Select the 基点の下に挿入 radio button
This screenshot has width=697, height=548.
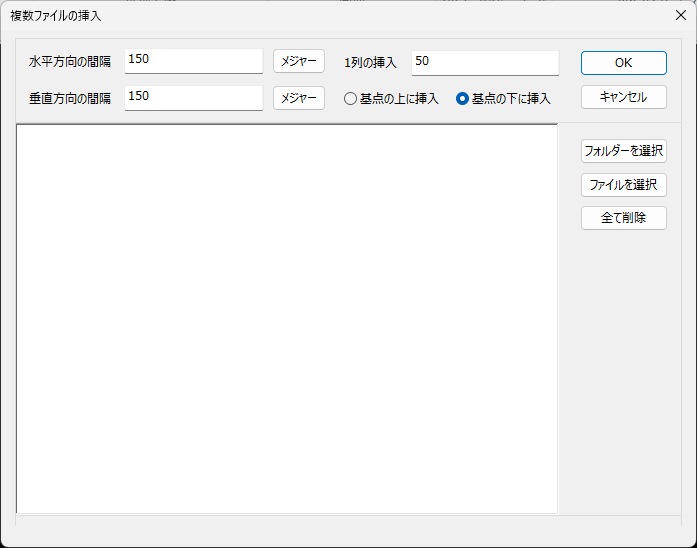[x=462, y=99]
